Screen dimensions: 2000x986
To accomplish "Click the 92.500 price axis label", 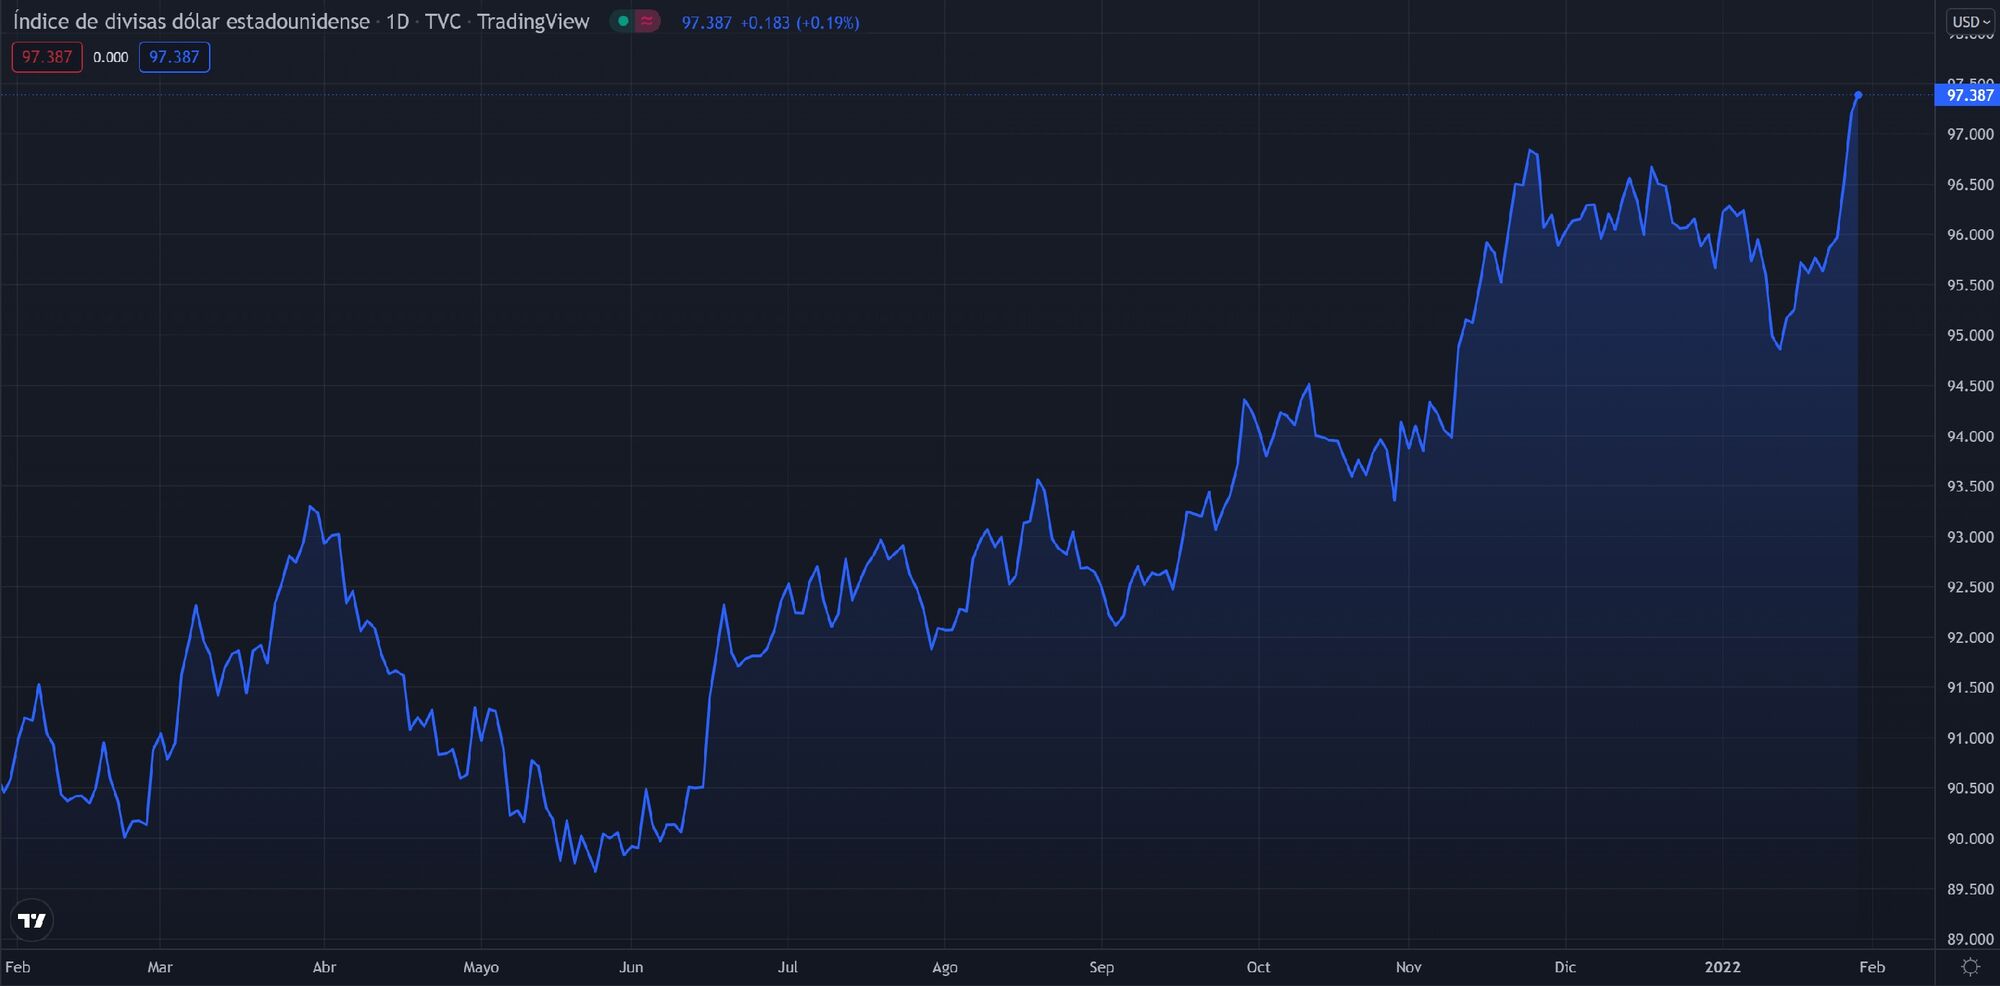I will [1970, 587].
